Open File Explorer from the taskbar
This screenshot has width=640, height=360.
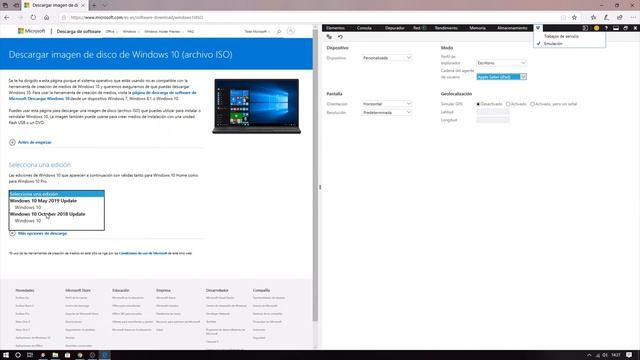(55, 355)
